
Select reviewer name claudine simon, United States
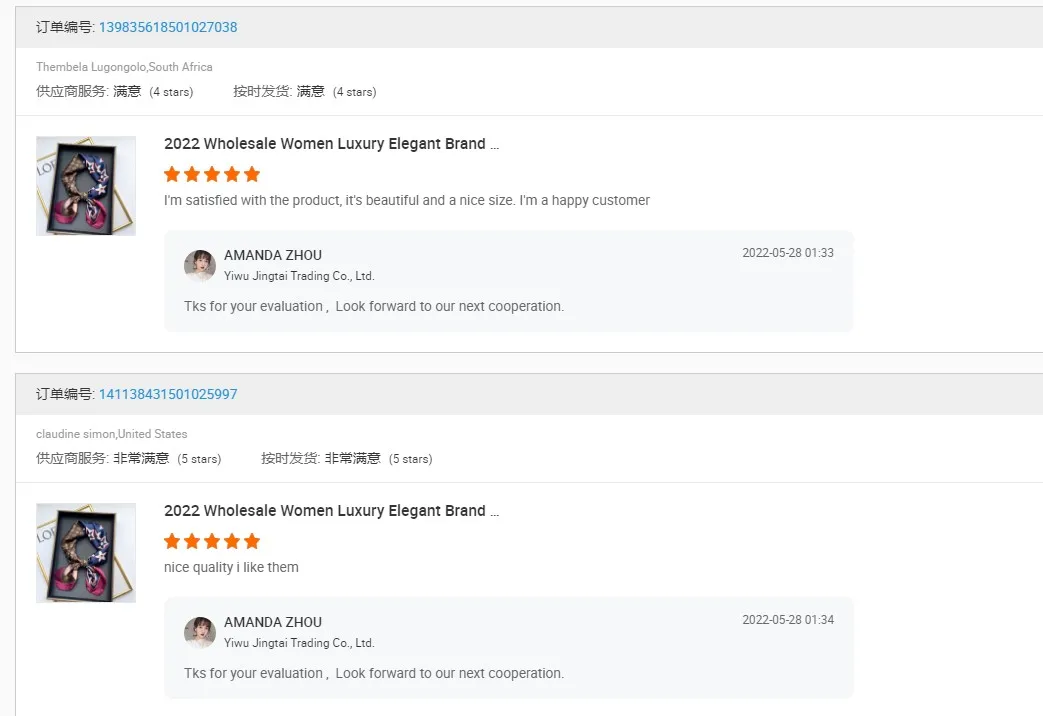pos(111,434)
